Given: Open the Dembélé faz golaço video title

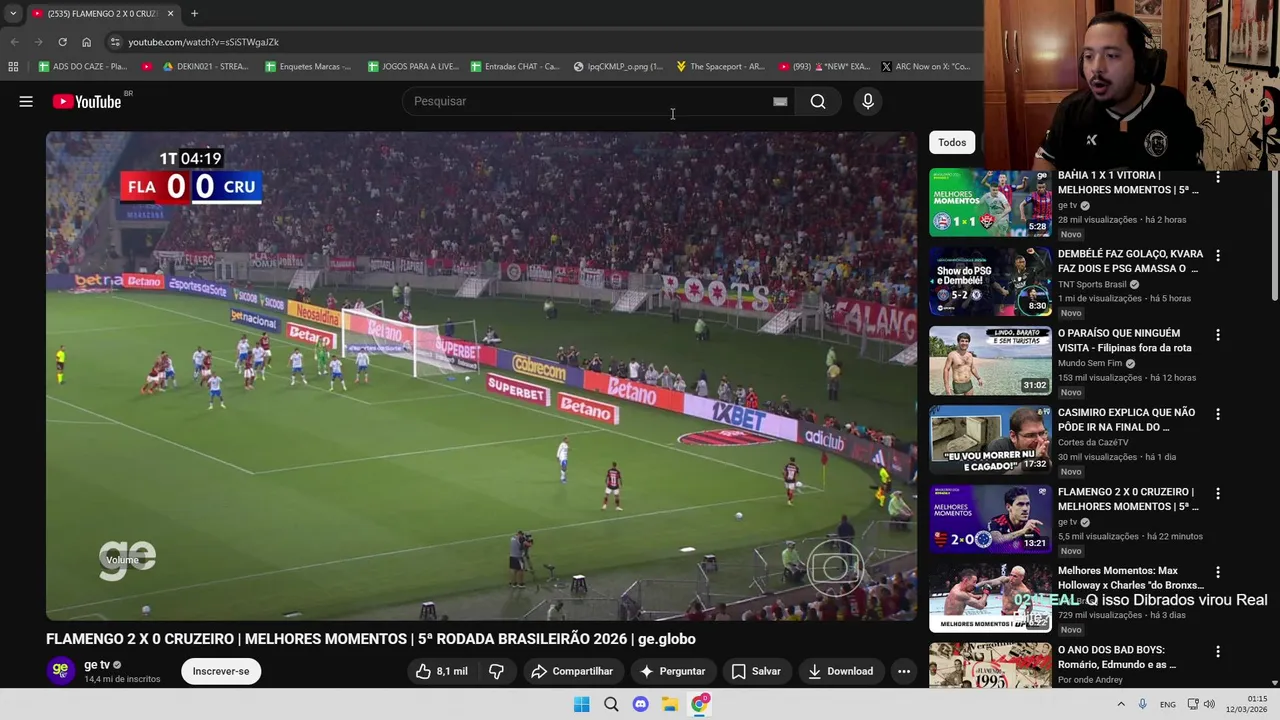Looking at the screenshot, I should click(x=1130, y=261).
